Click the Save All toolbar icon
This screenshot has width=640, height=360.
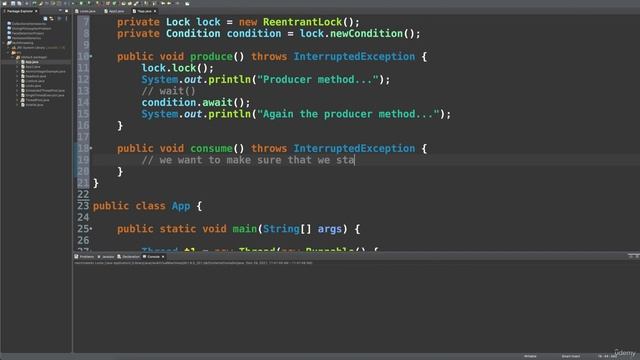(x=19, y=3)
